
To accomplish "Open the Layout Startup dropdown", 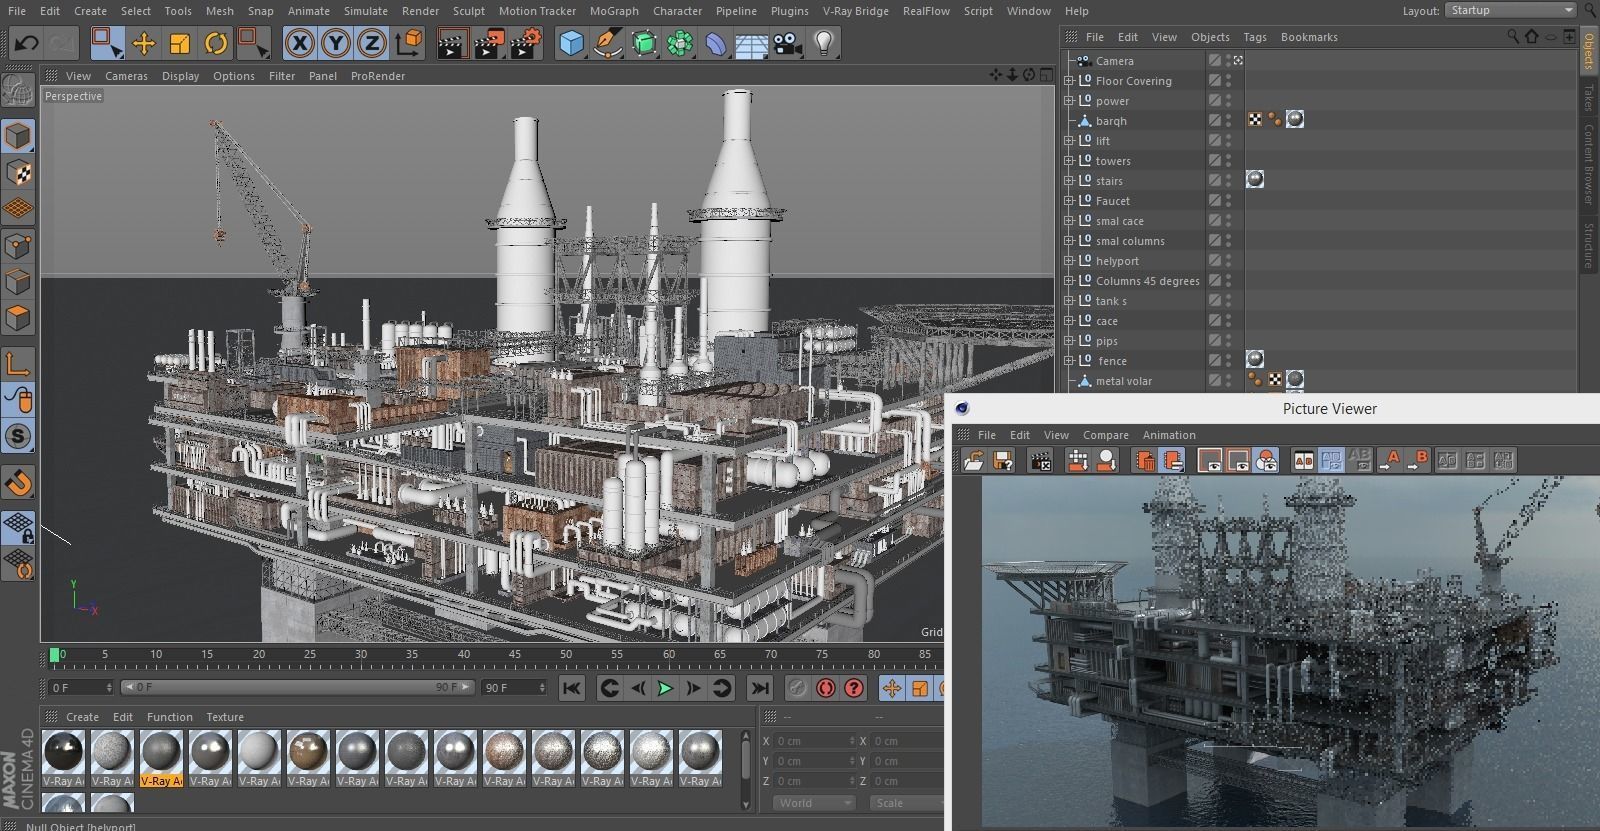I will 1510,10.
